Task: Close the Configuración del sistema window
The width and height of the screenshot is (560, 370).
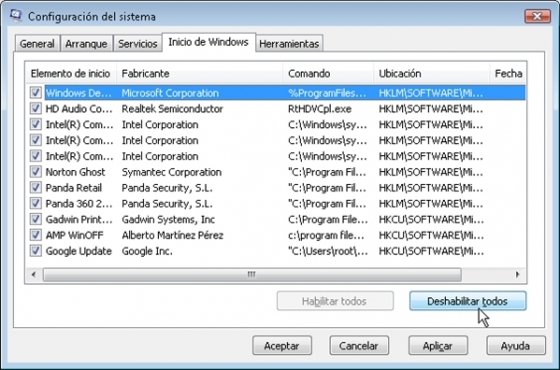Action: [x=537, y=16]
